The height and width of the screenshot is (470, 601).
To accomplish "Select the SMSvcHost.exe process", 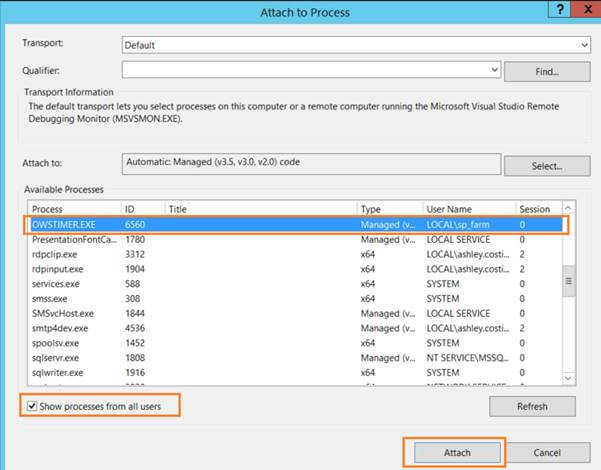I will pyautogui.click(x=295, y=313).
